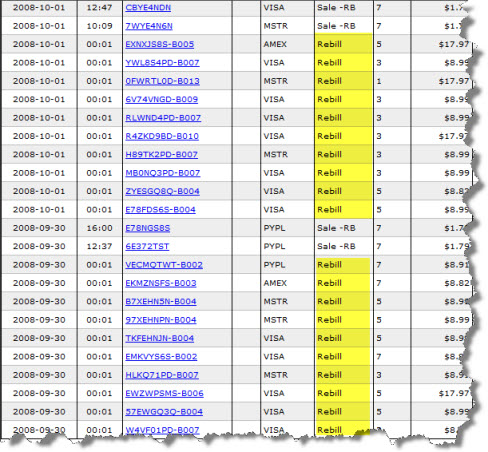Open transaction 6V74VNGD-B009
This screenshot has width=488, height=452.
tap(161, 99)
